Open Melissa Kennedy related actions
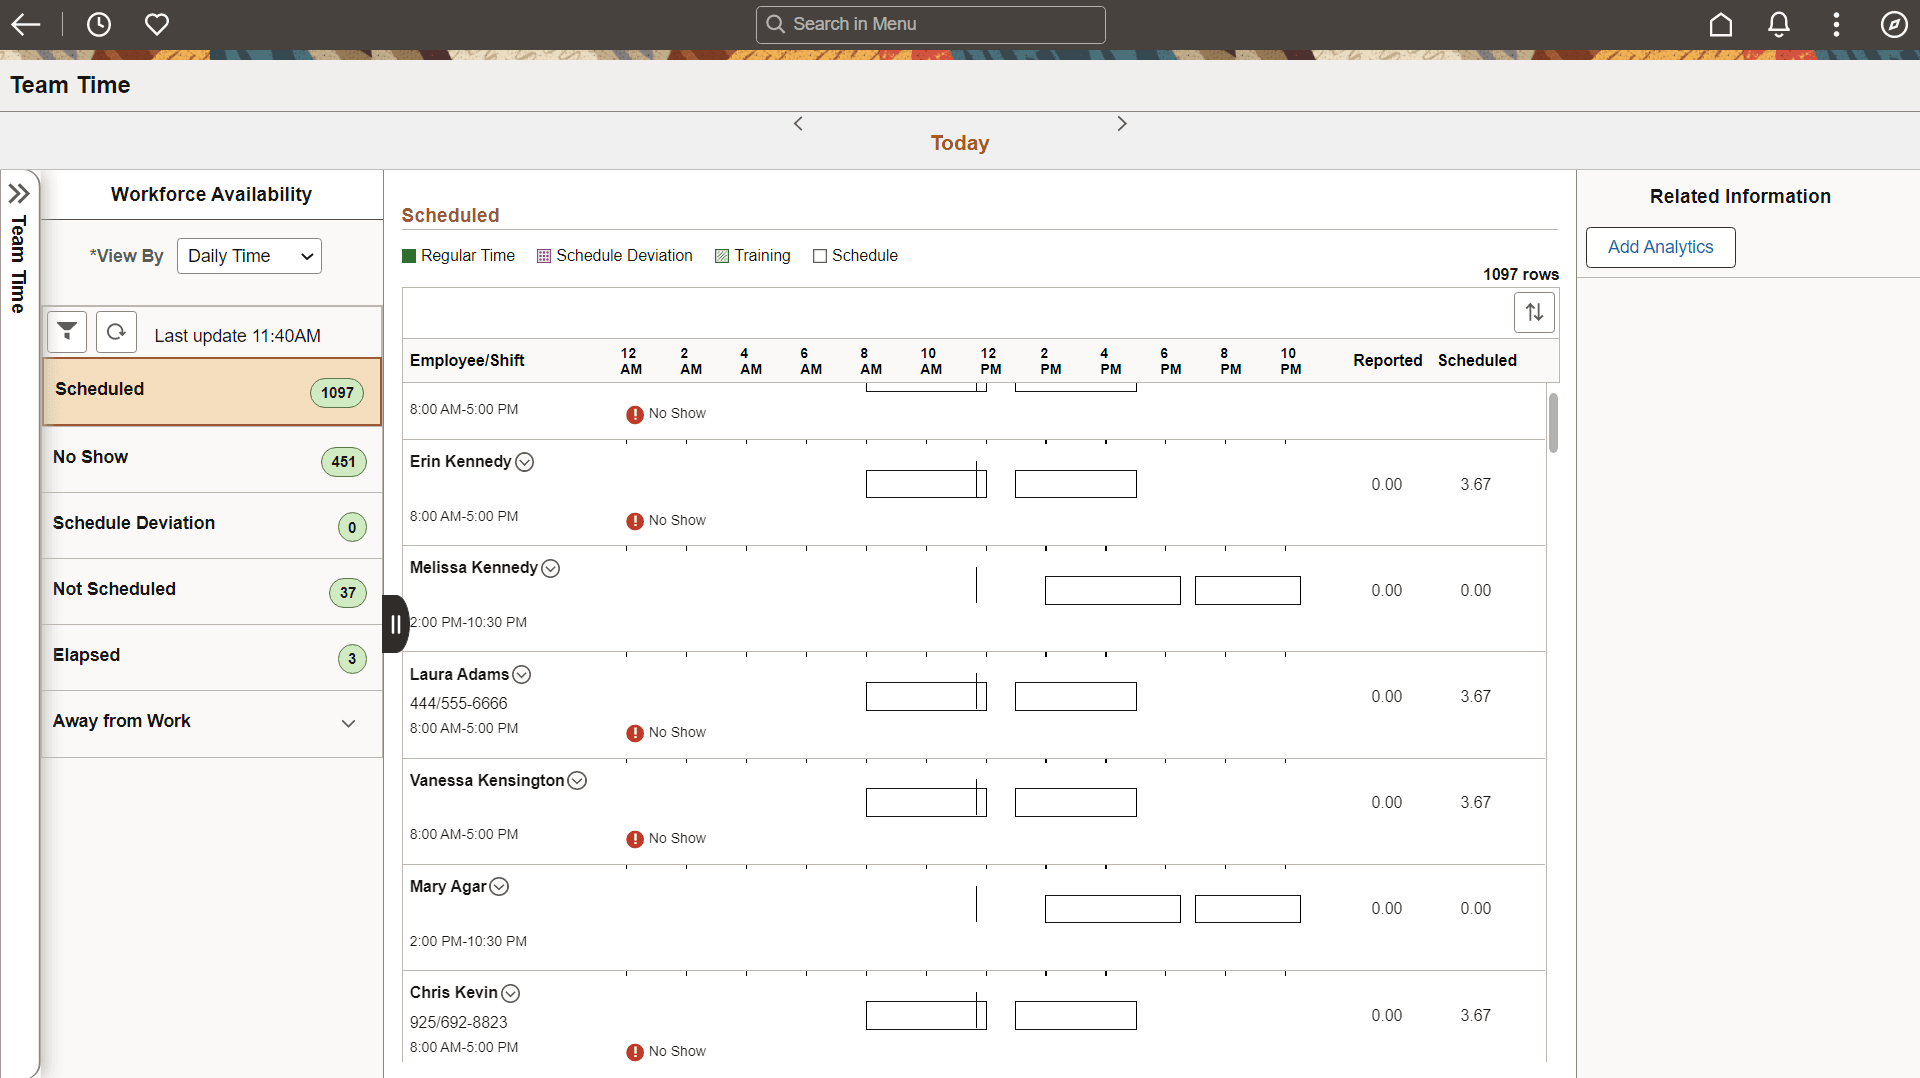1920x1078 pixels. (x=551, y=568)
